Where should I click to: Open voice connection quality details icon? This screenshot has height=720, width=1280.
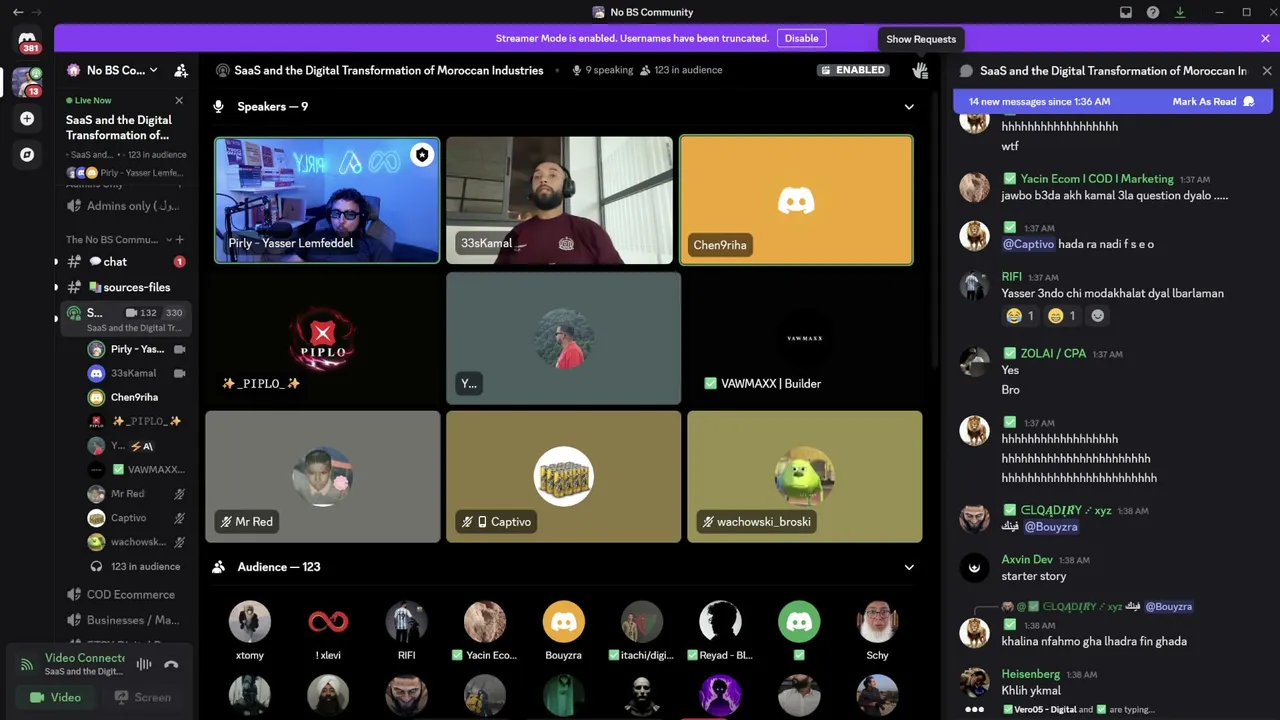pos(27,664)
